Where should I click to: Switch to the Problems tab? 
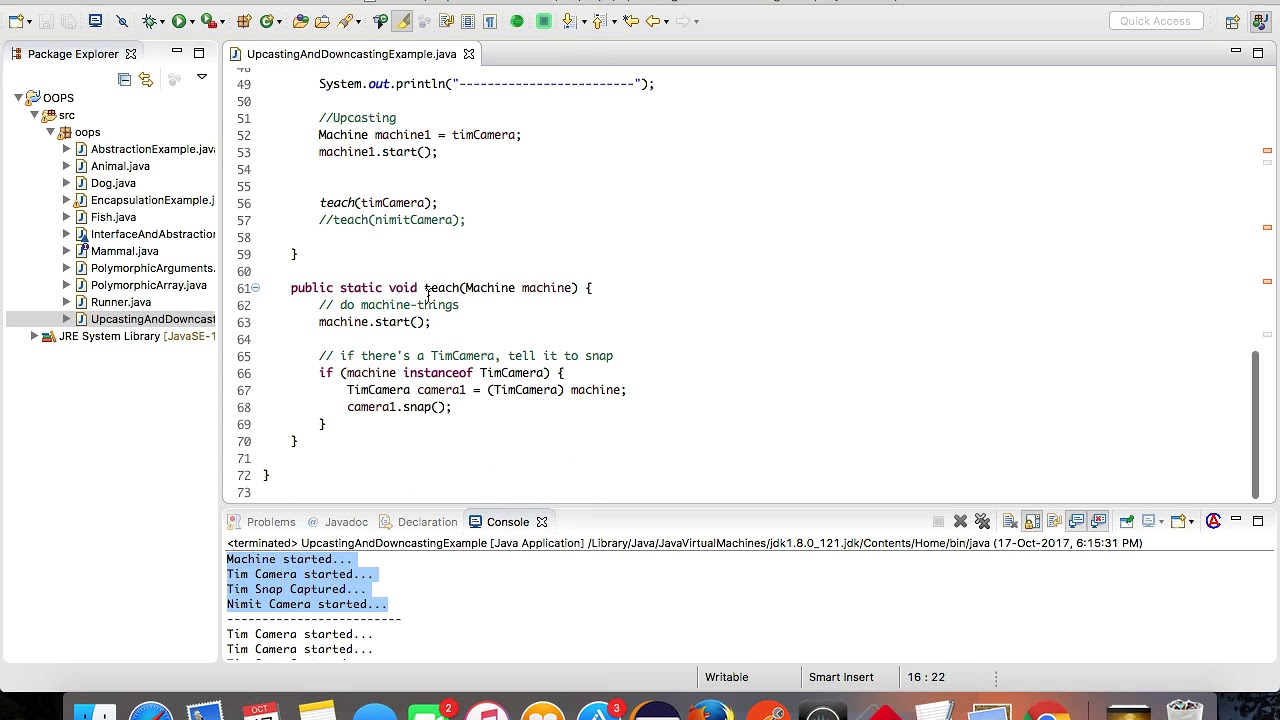click(262, 522)
